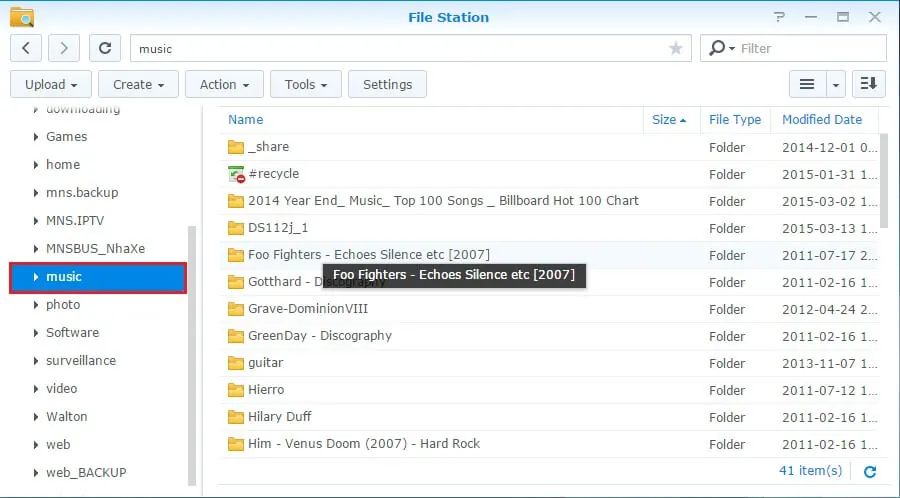Select the video folder in the tree
The width and height of the screenshot is (900, 498).
point(61,388)
